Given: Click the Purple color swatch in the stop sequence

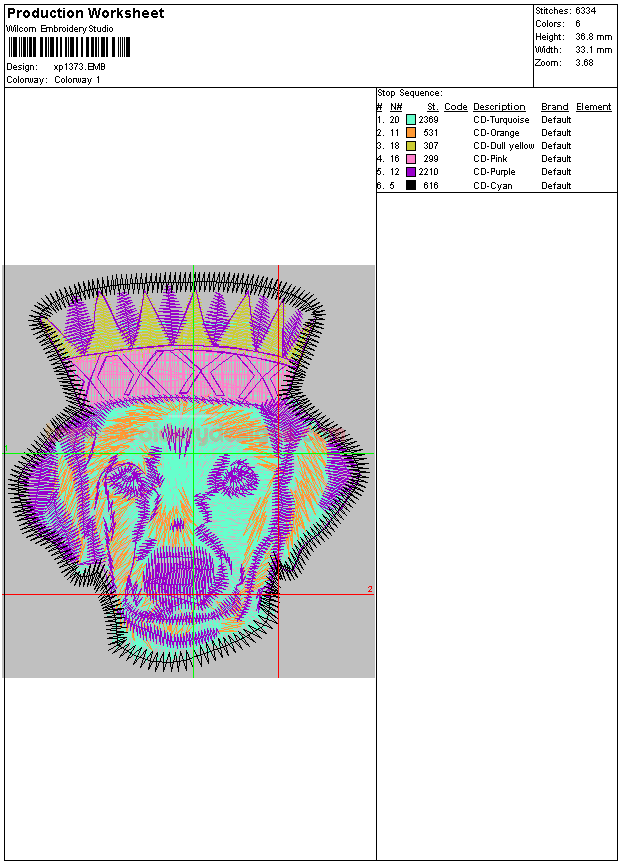Looking at the screenshot, I should click(x=410, y=172).
